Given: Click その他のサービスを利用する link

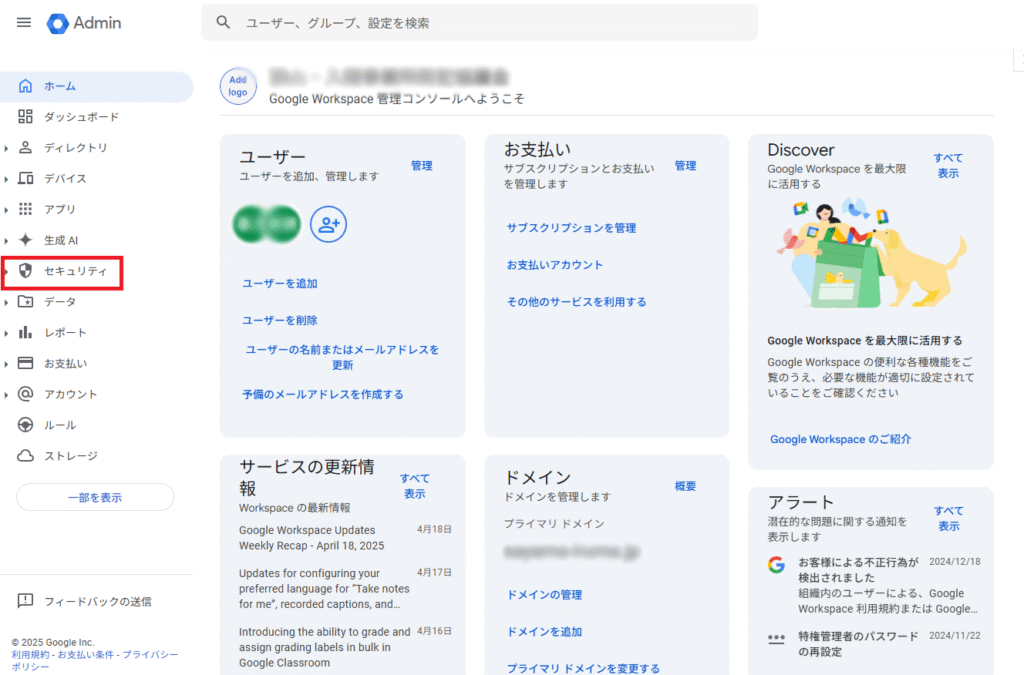Looking at the screenshot, I should pos(577,302).
